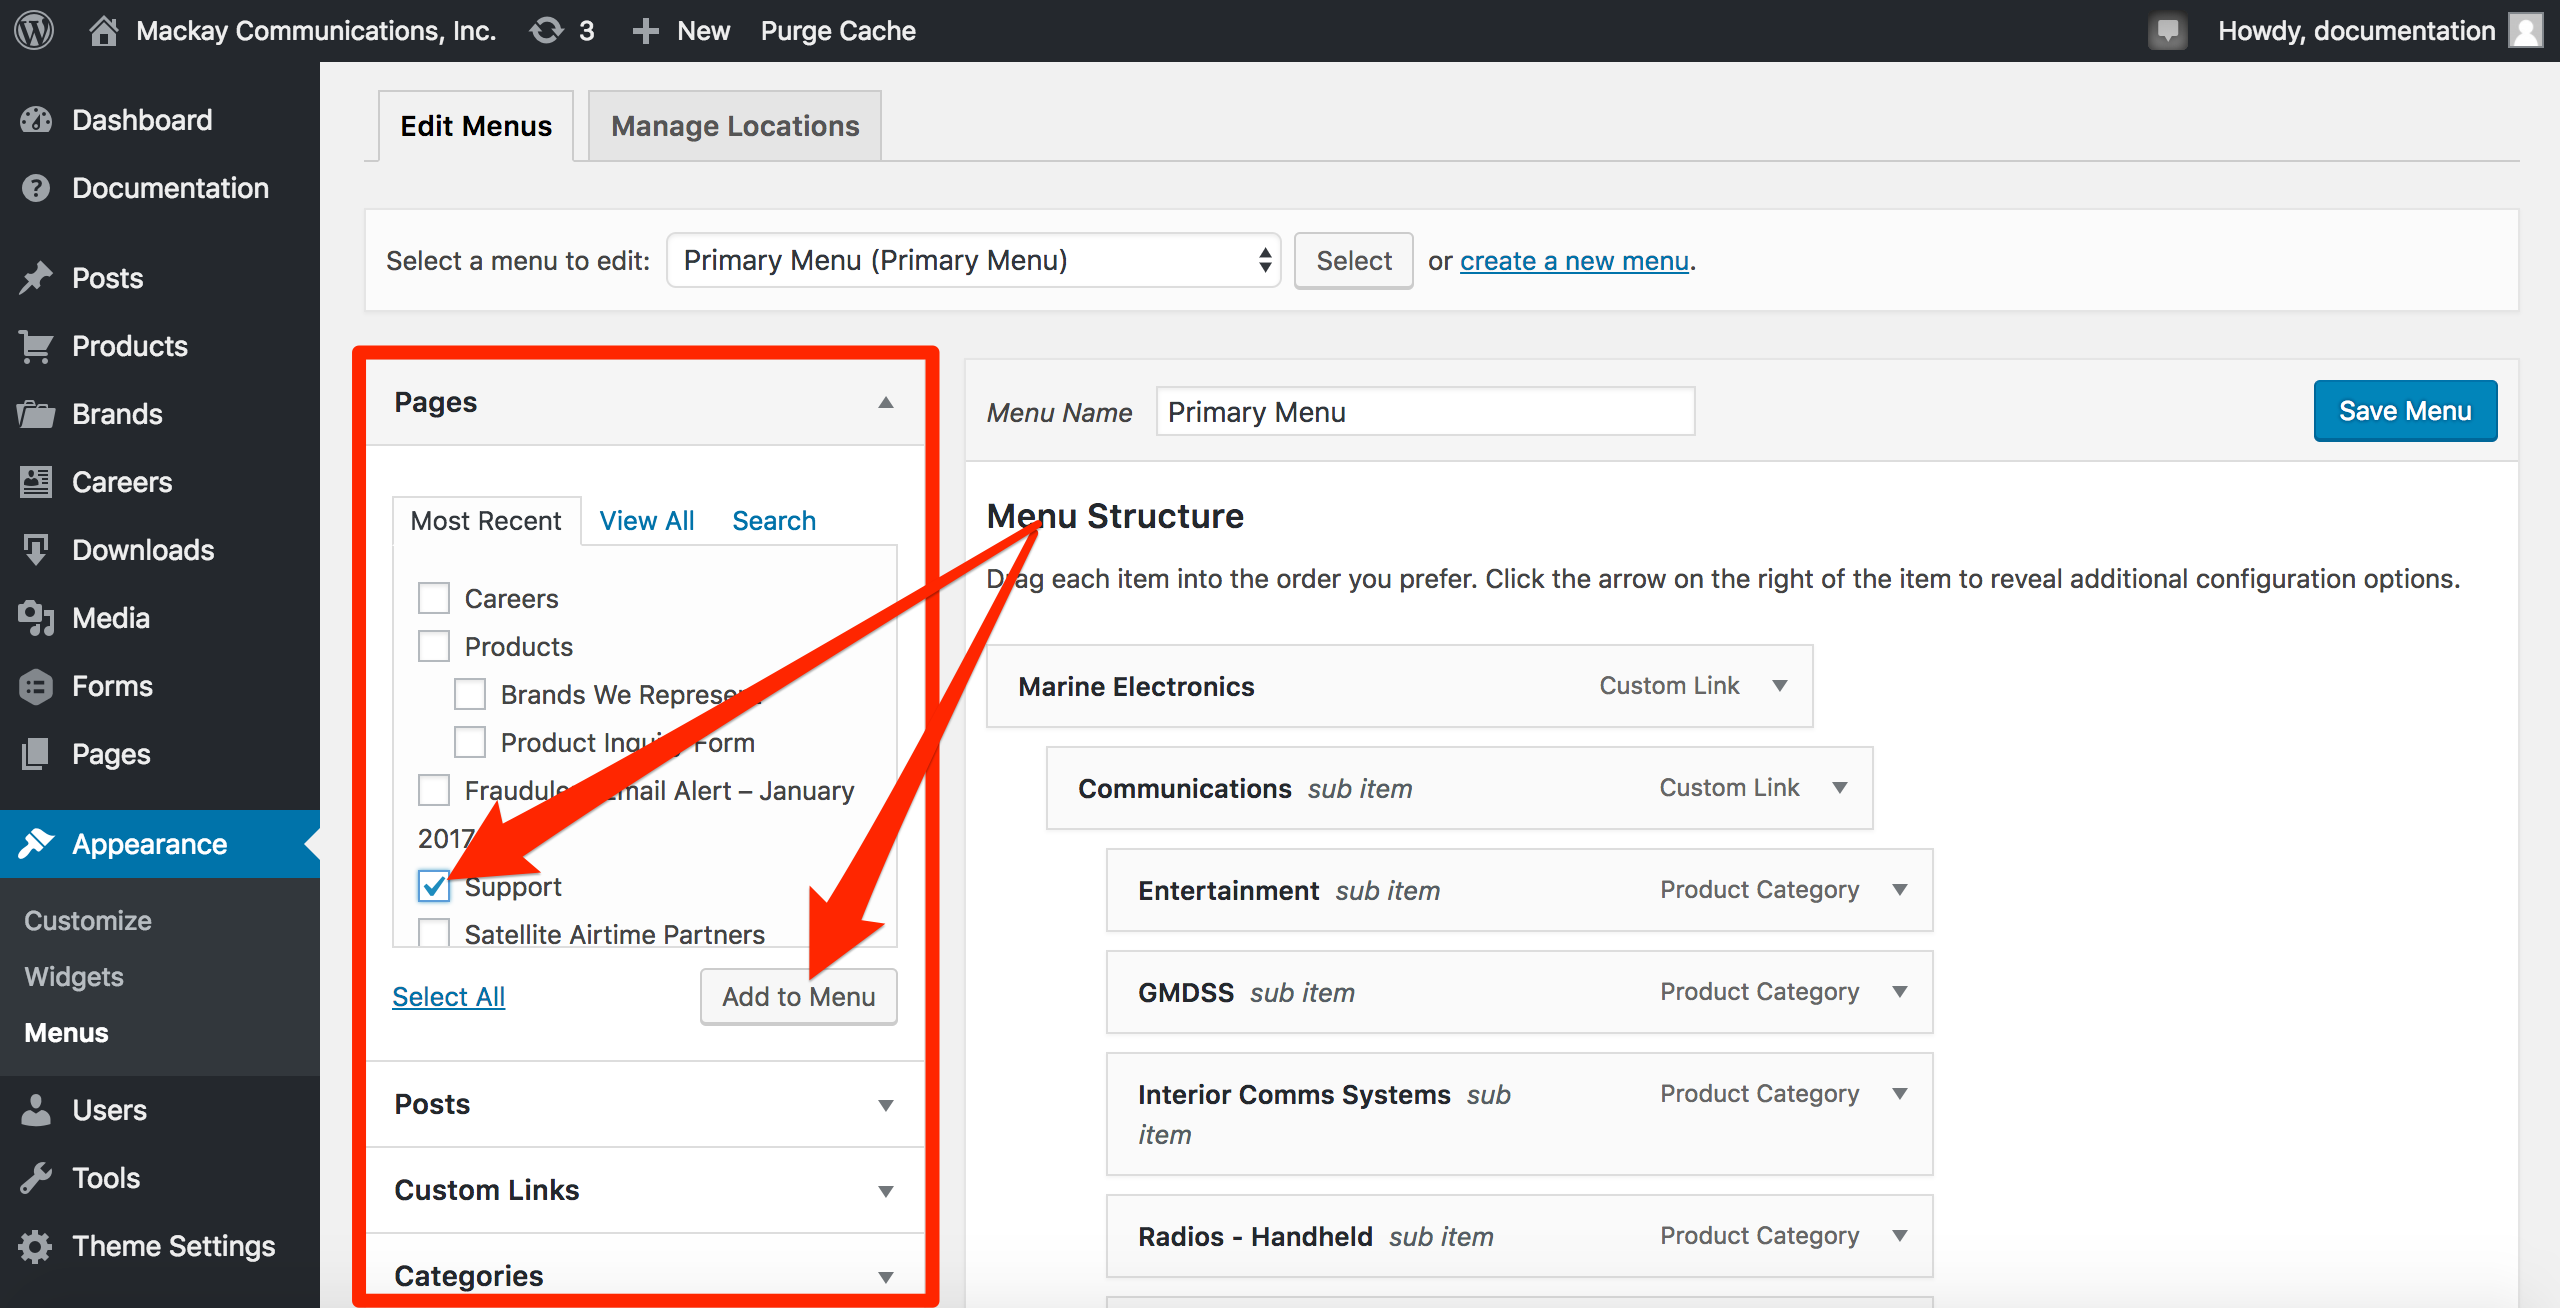The image size is (2560, 1308).
Task: Click the Posts pushpin icon
Action: 36,278
